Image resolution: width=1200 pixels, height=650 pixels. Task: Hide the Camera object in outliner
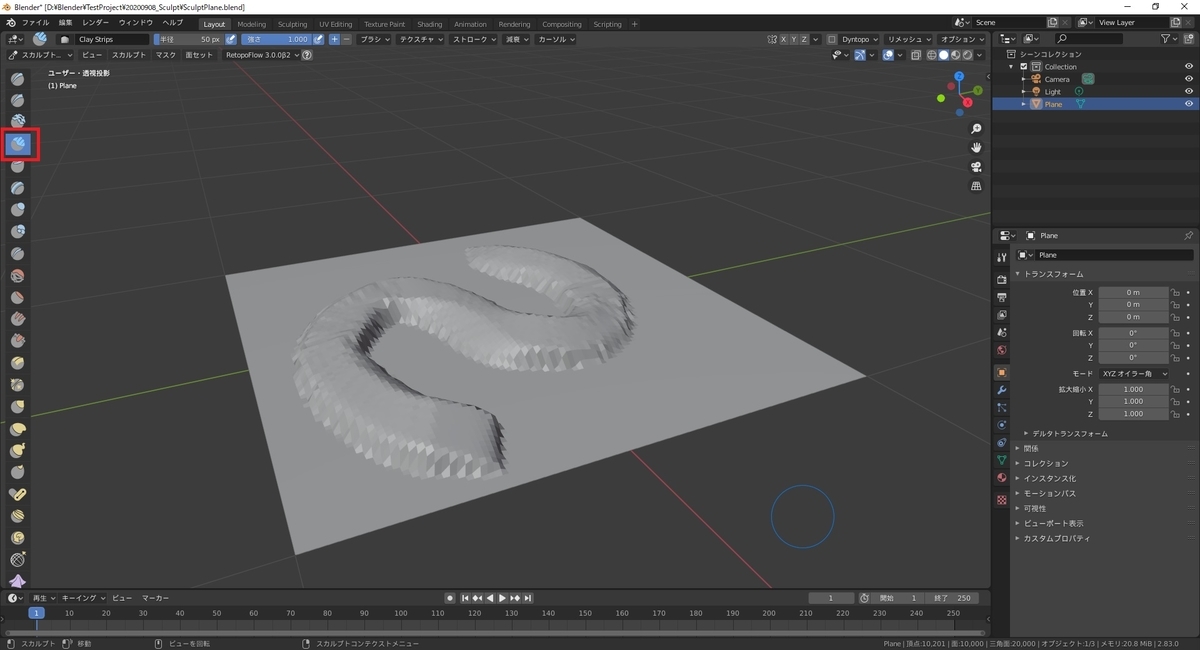(1189, 79)
